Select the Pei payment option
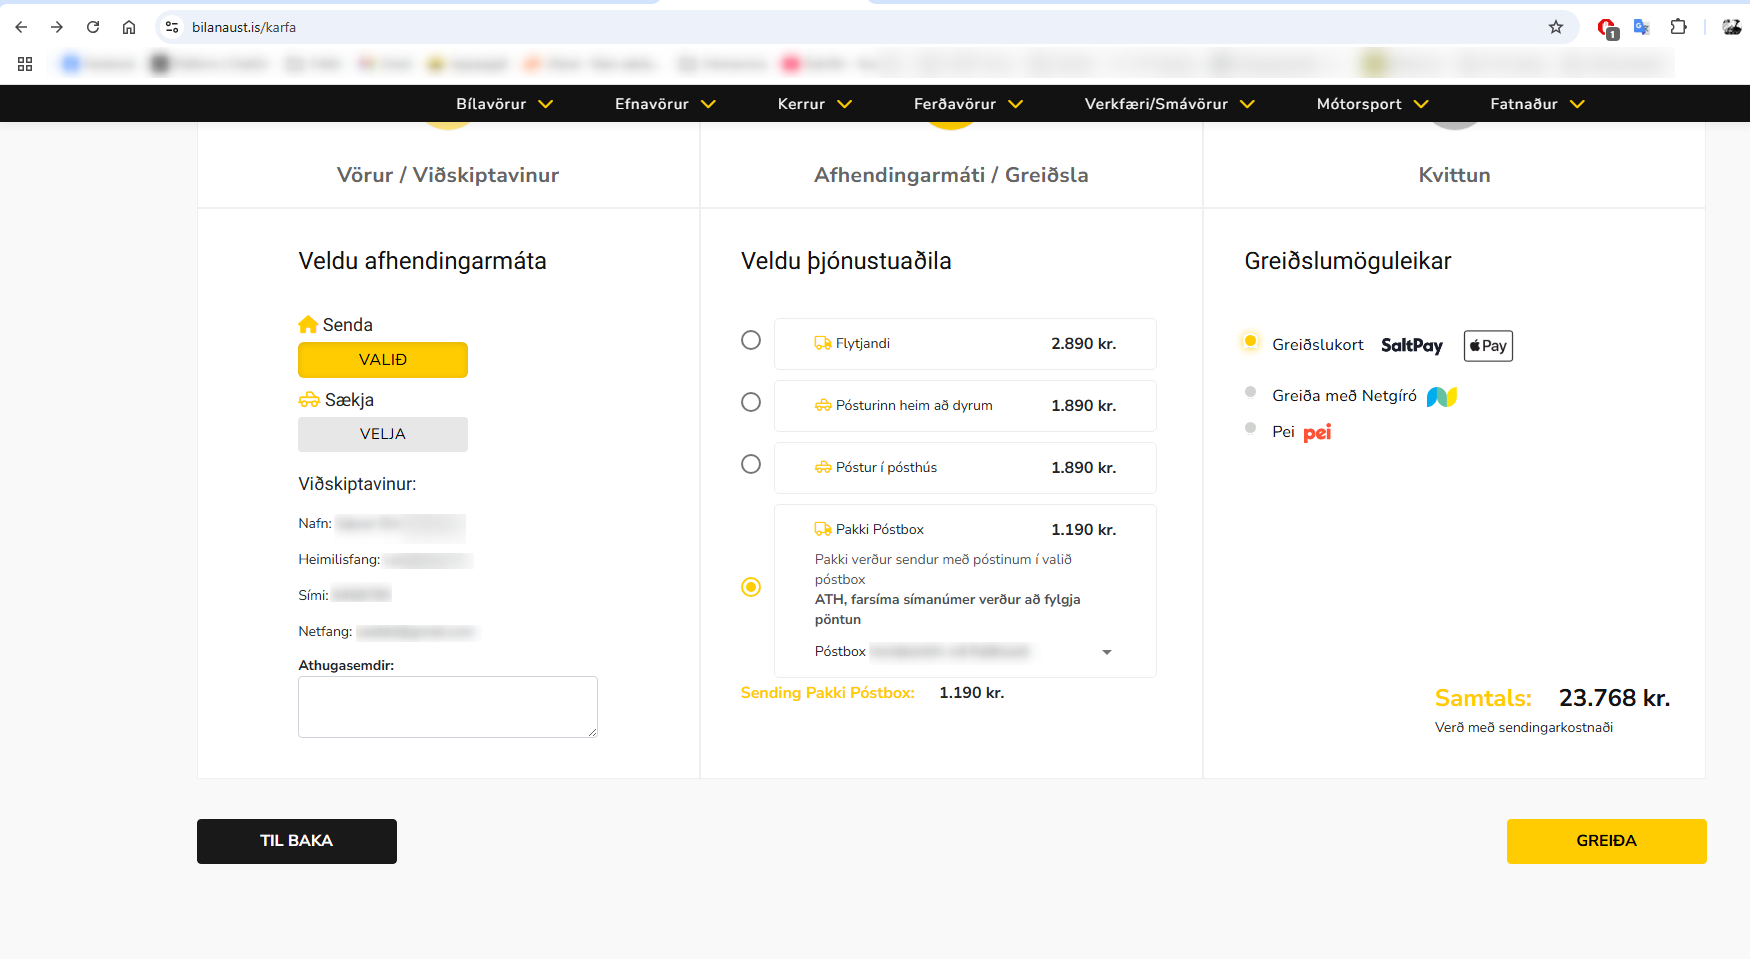Image resolution: width=1750 pixels, height=959 pixels. (1251, 429)
